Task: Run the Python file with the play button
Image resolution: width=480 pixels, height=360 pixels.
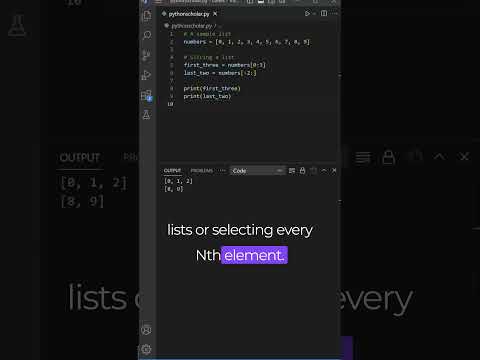Action: click(x=307, y=14)
